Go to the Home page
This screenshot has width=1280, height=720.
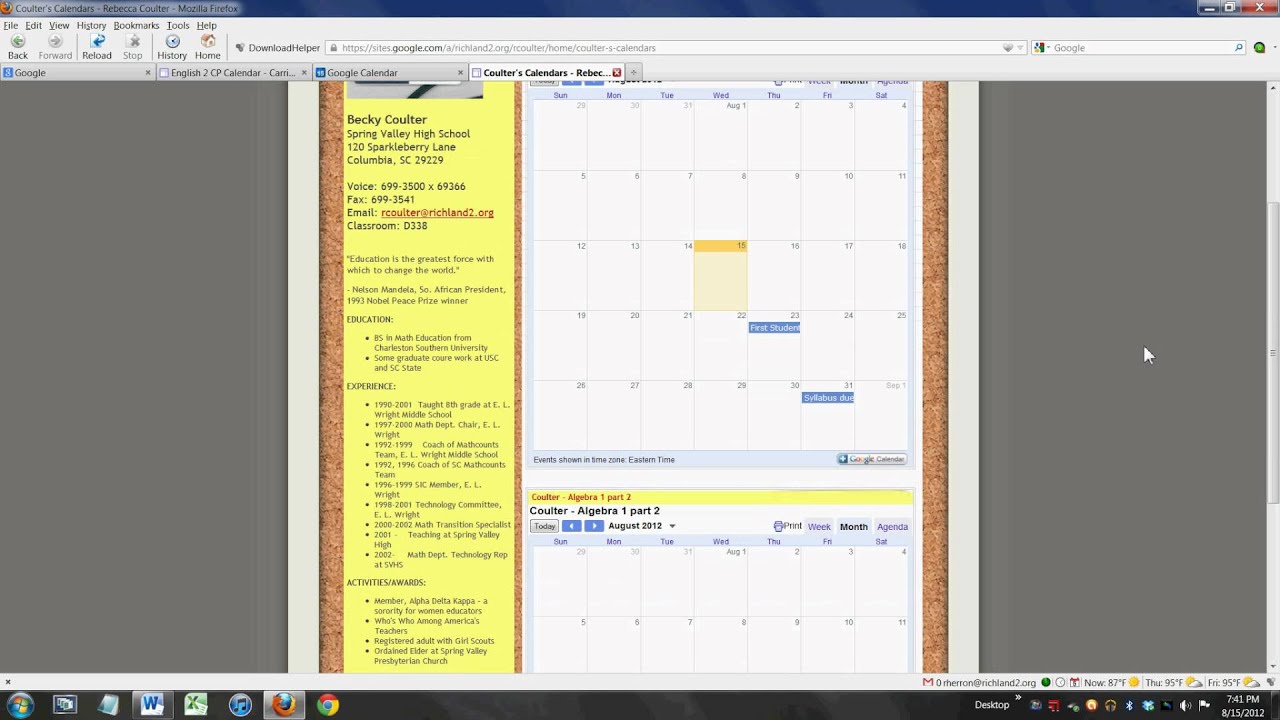point(208,47)
